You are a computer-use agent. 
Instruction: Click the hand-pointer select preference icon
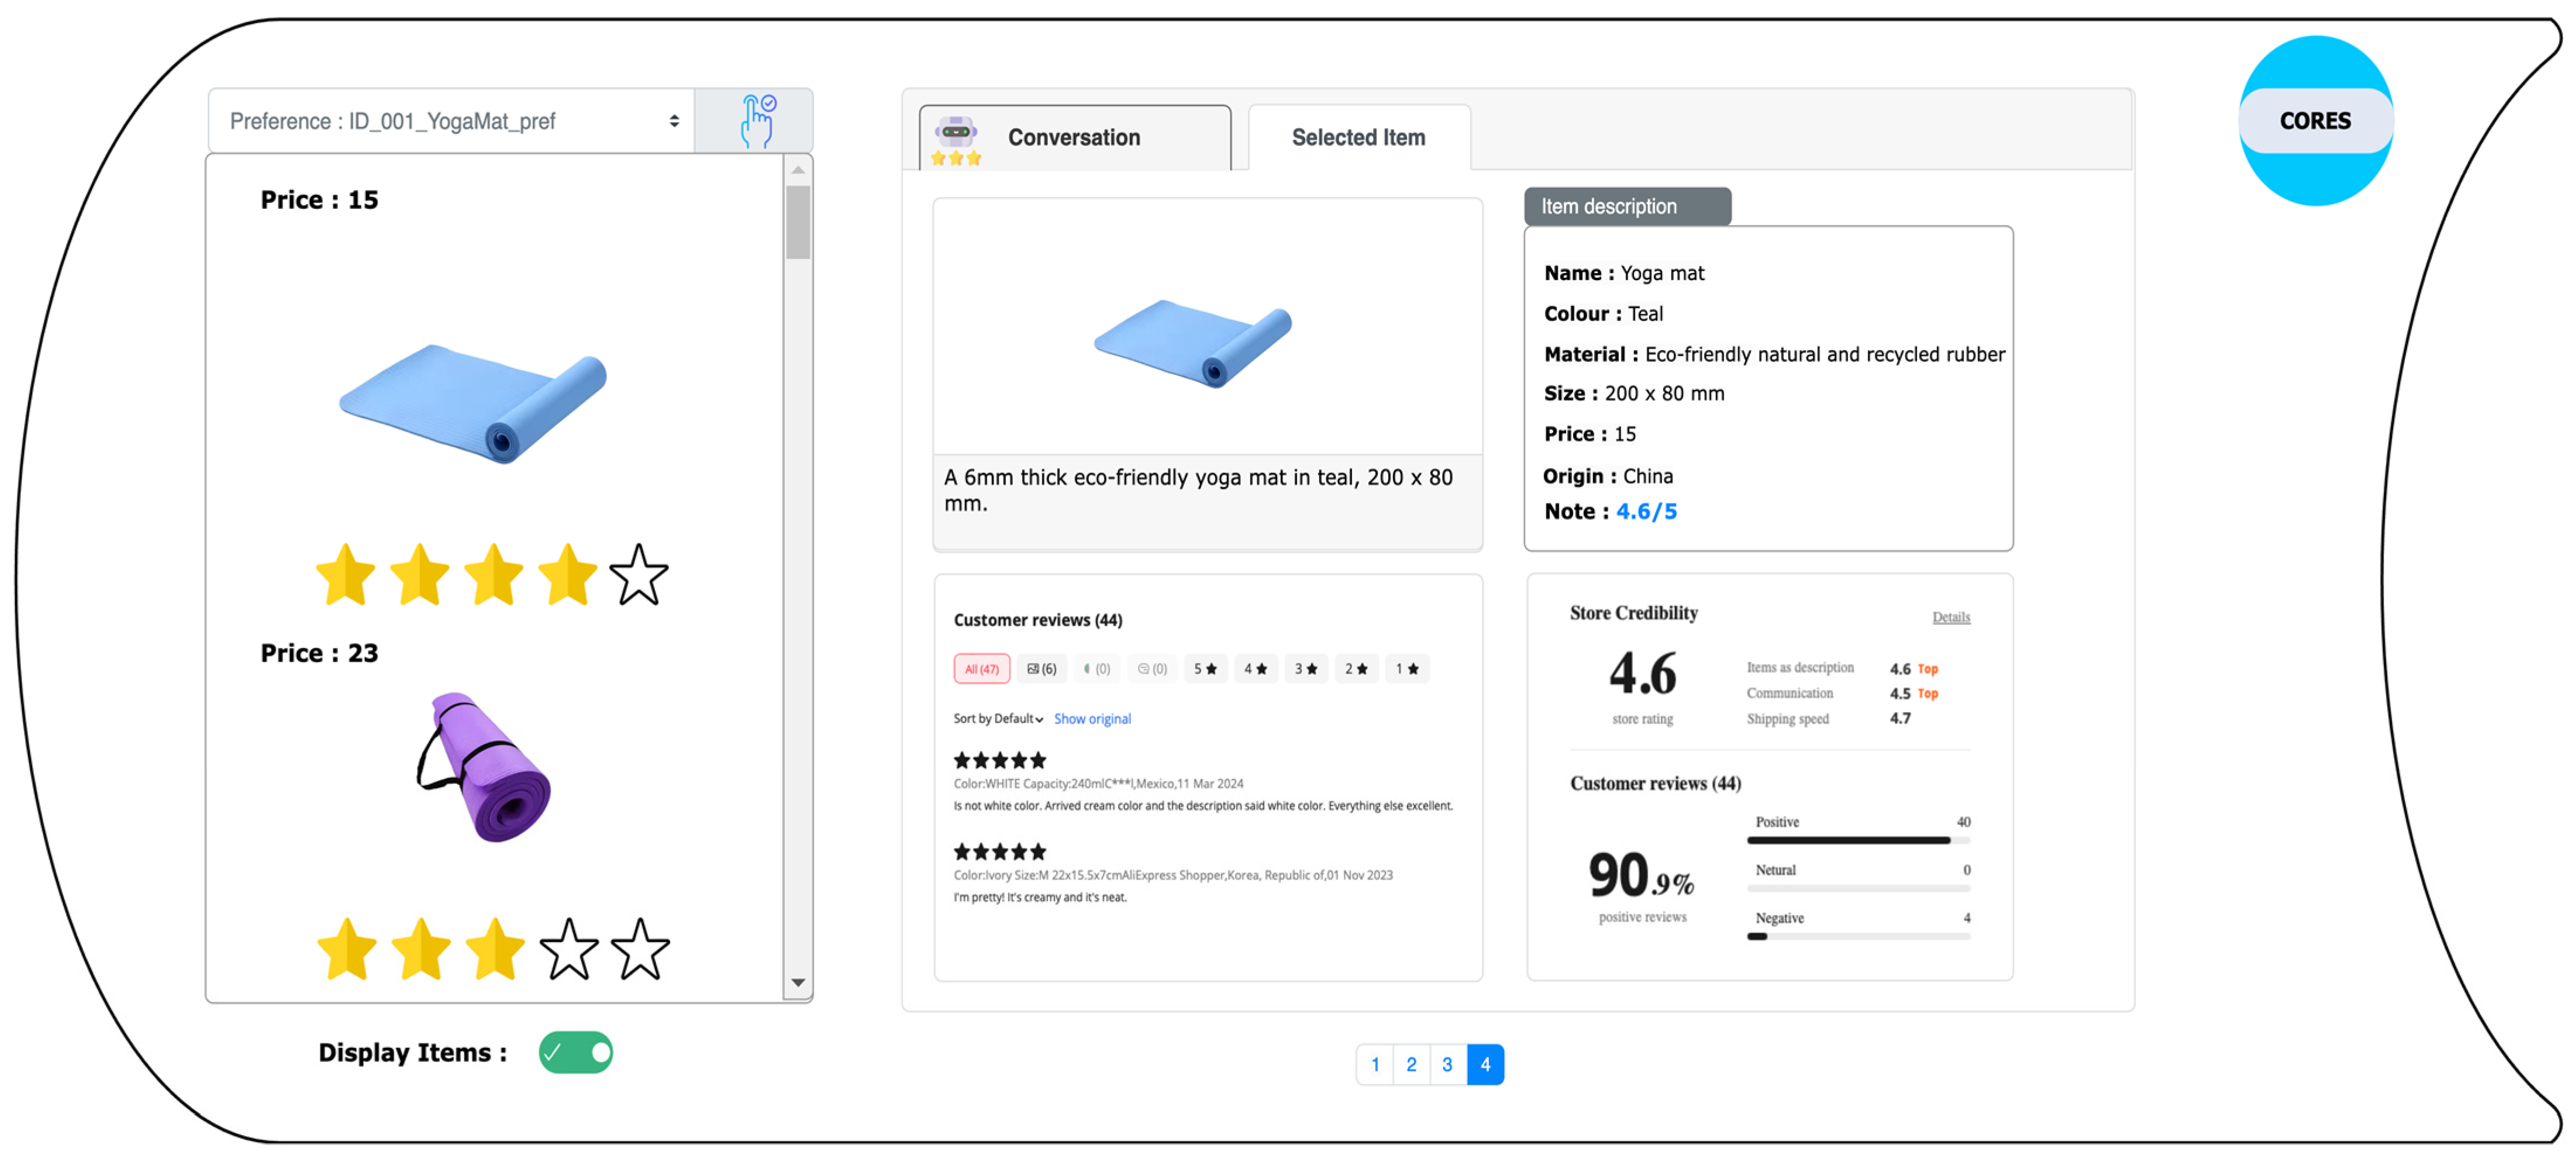(757, 121)
